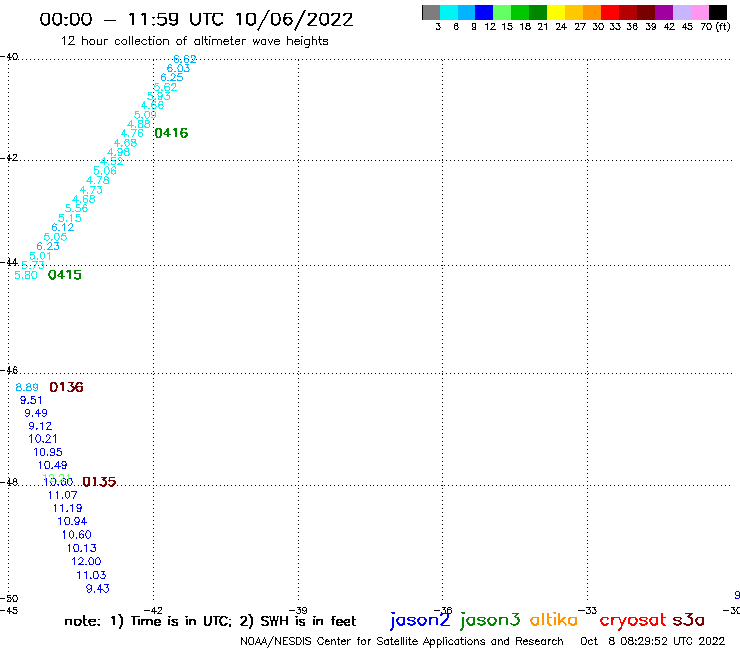
Task: Select wave height value 10.13
Action: tap(82, 549)
